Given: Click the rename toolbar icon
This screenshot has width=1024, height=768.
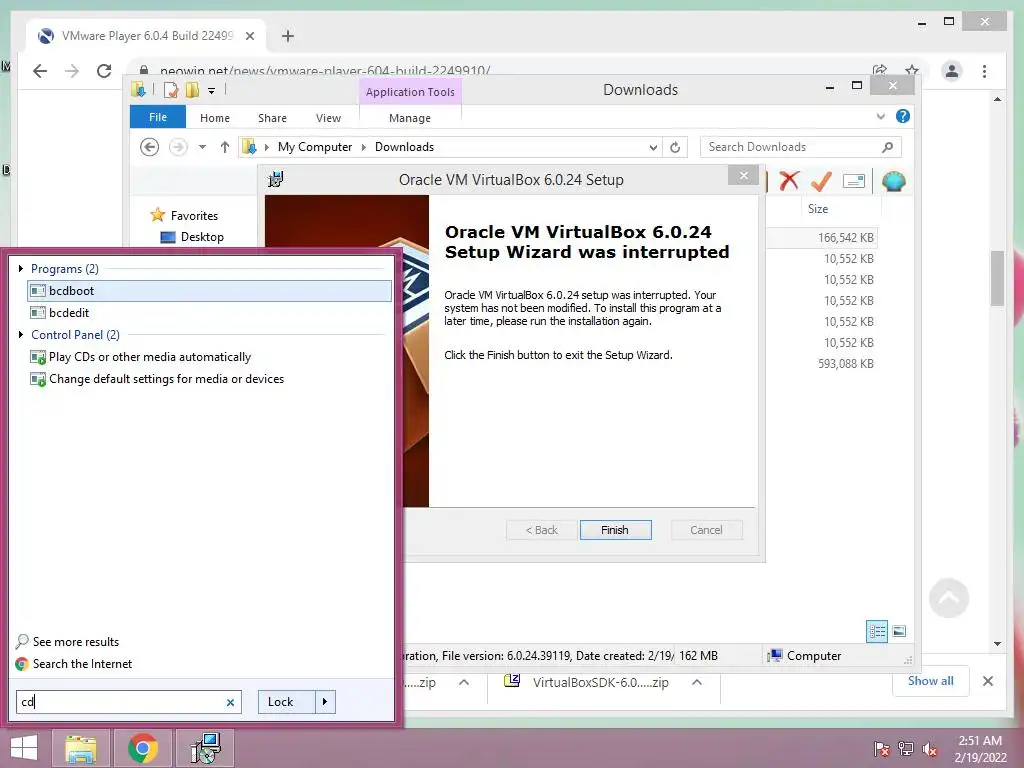Looking at the screenshot, I should click(854, 181).
